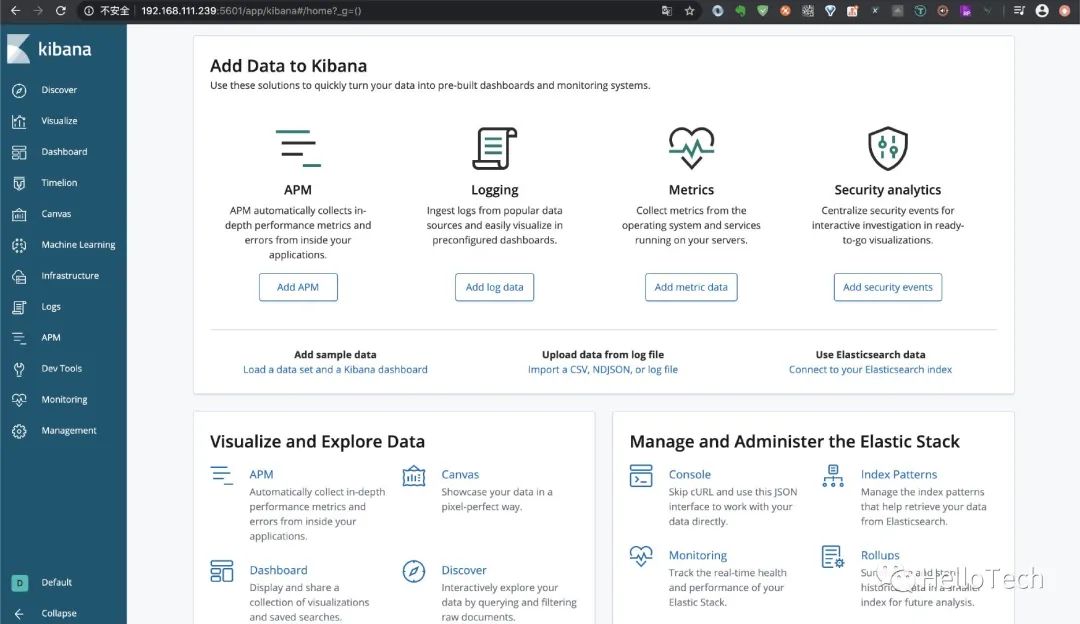The width and height of the screenshot is (1080, 624).
Task: Open the Dashboard link in Visualize section
Action: pos(278,570)
